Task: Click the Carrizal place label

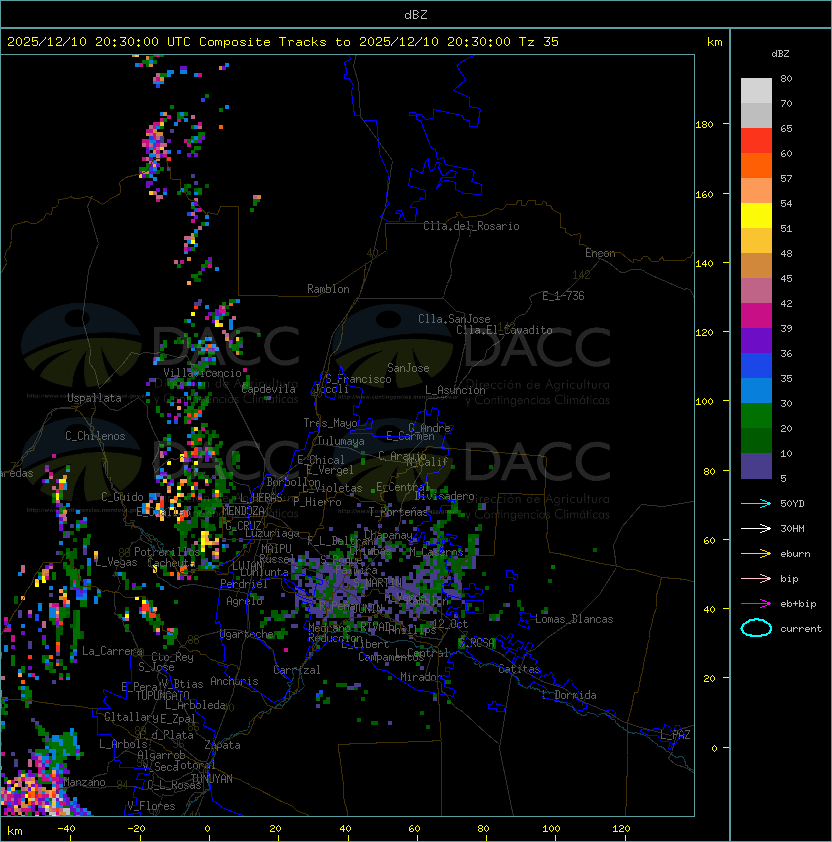Action: (297, 670)
